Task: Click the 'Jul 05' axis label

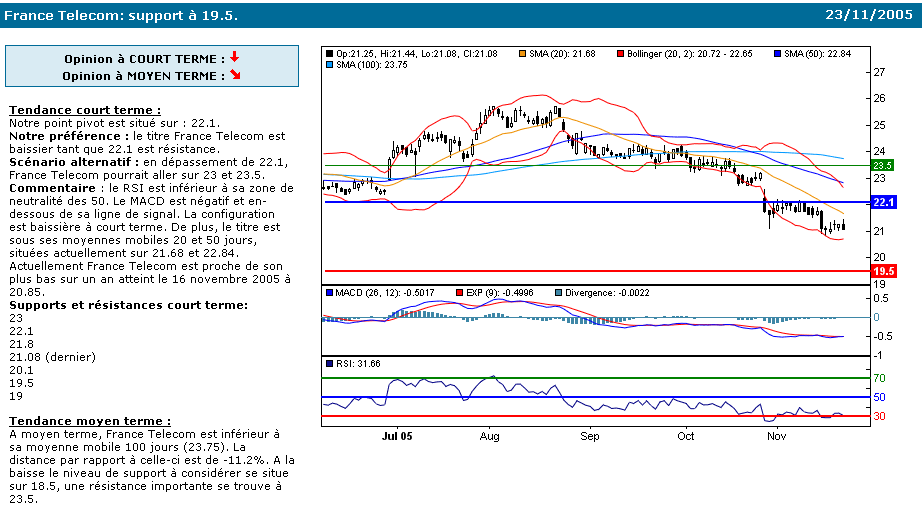Action: (397, 436)
